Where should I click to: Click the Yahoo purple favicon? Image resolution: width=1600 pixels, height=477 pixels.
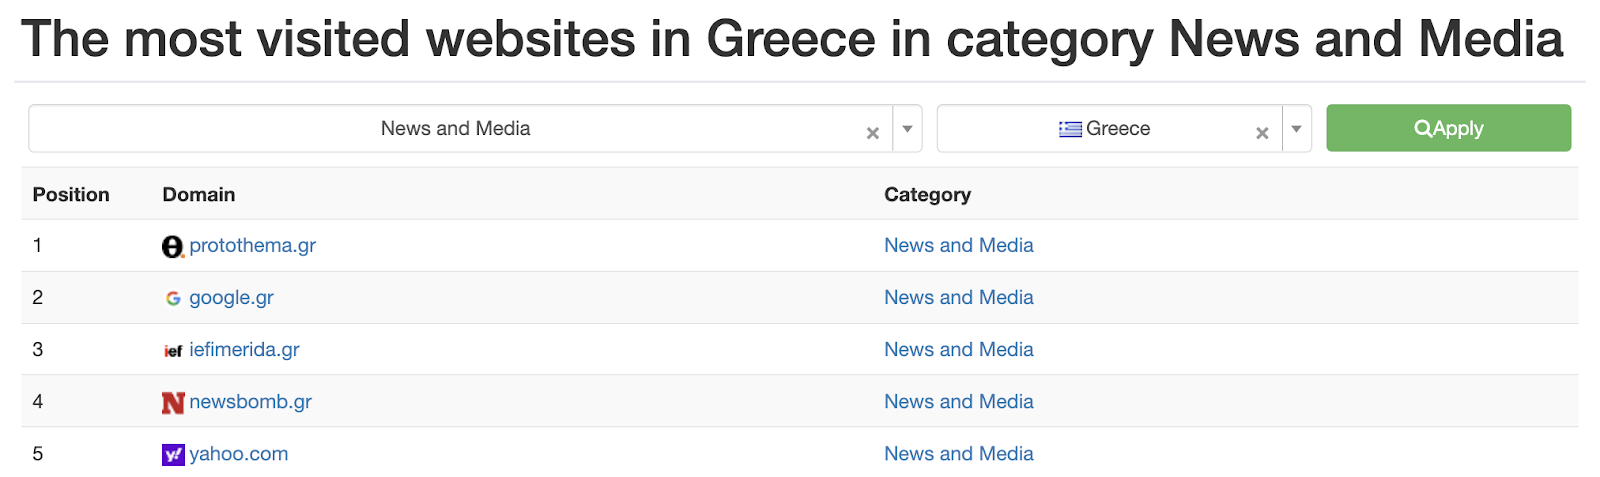click(173, 455)
